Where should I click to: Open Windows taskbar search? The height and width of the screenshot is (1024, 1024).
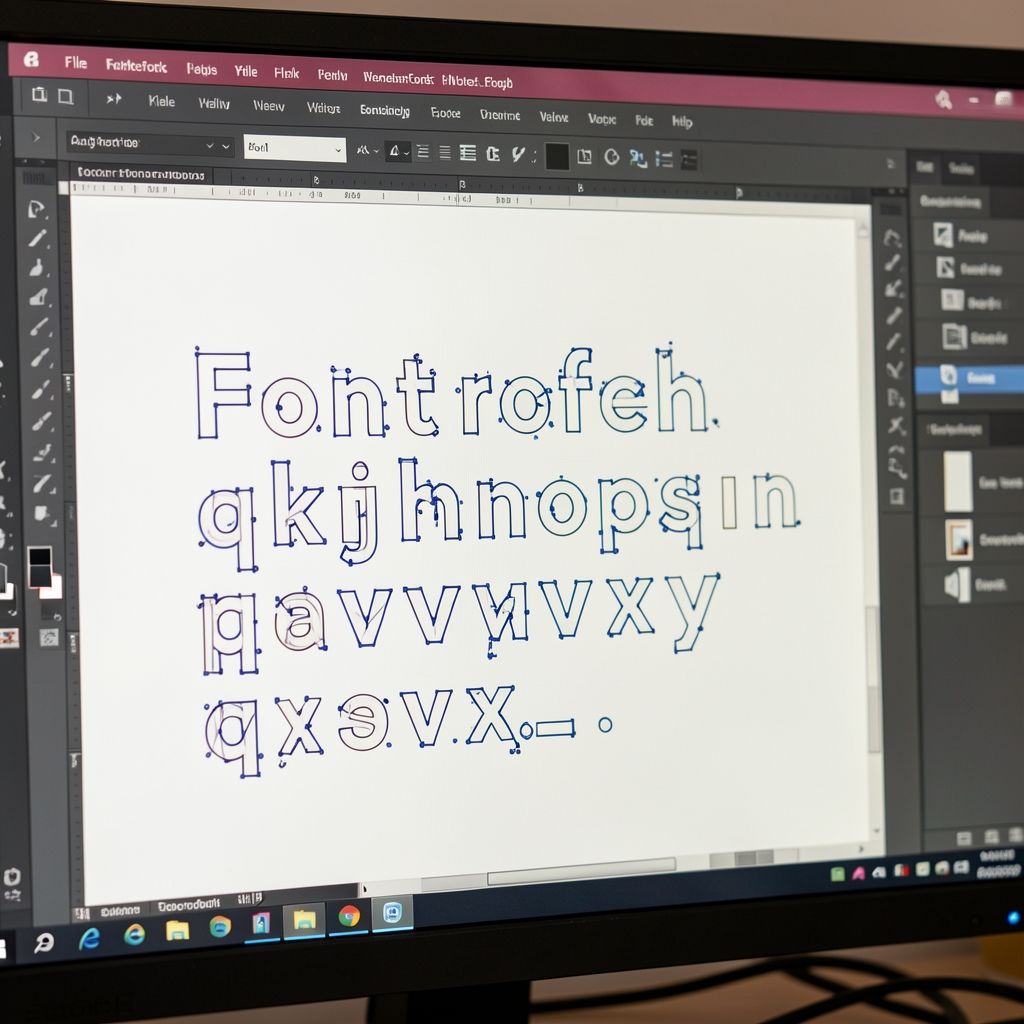coord(44,942)
